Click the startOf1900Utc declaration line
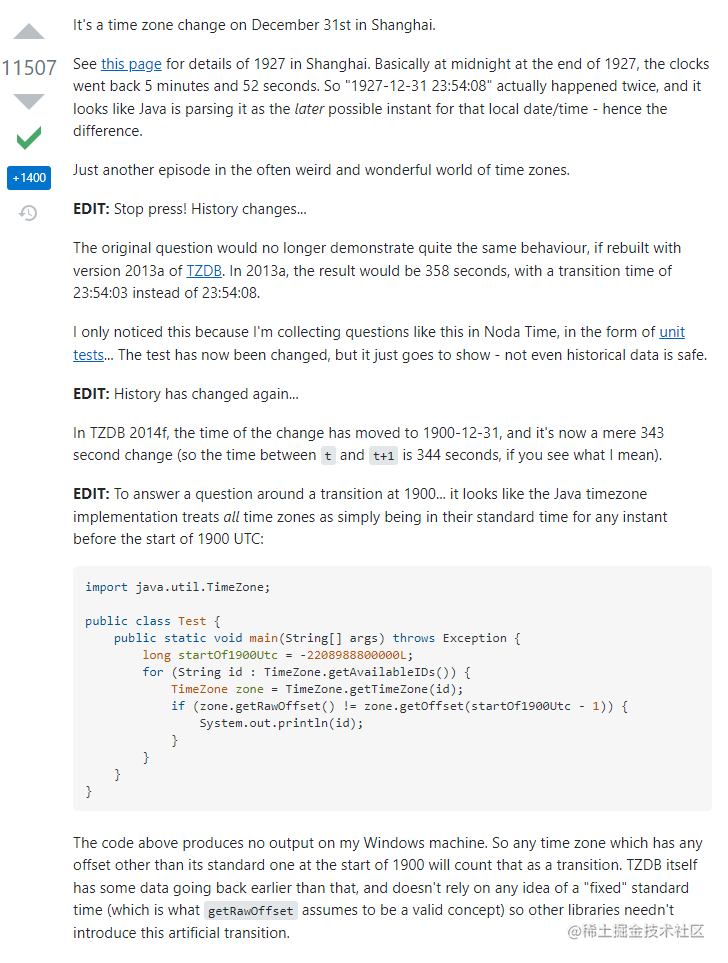The image size is (728, 963). [x=278, y=655]
